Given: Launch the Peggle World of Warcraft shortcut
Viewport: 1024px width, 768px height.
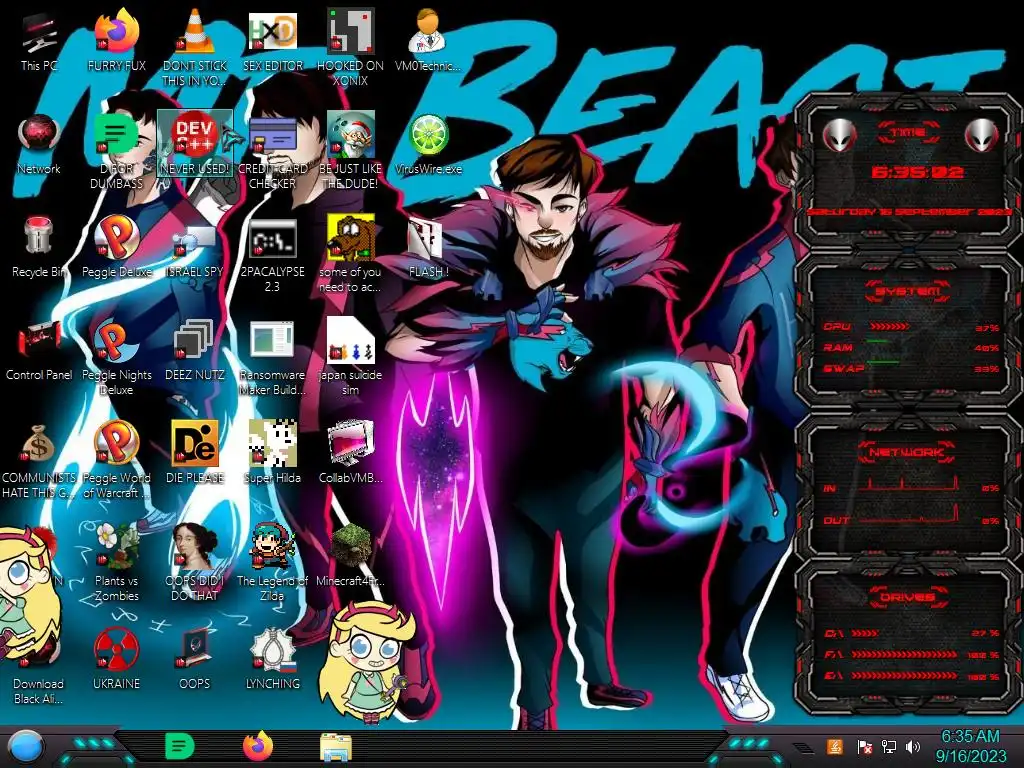Looking at the screenshot, I should click(x=117, y=461).
